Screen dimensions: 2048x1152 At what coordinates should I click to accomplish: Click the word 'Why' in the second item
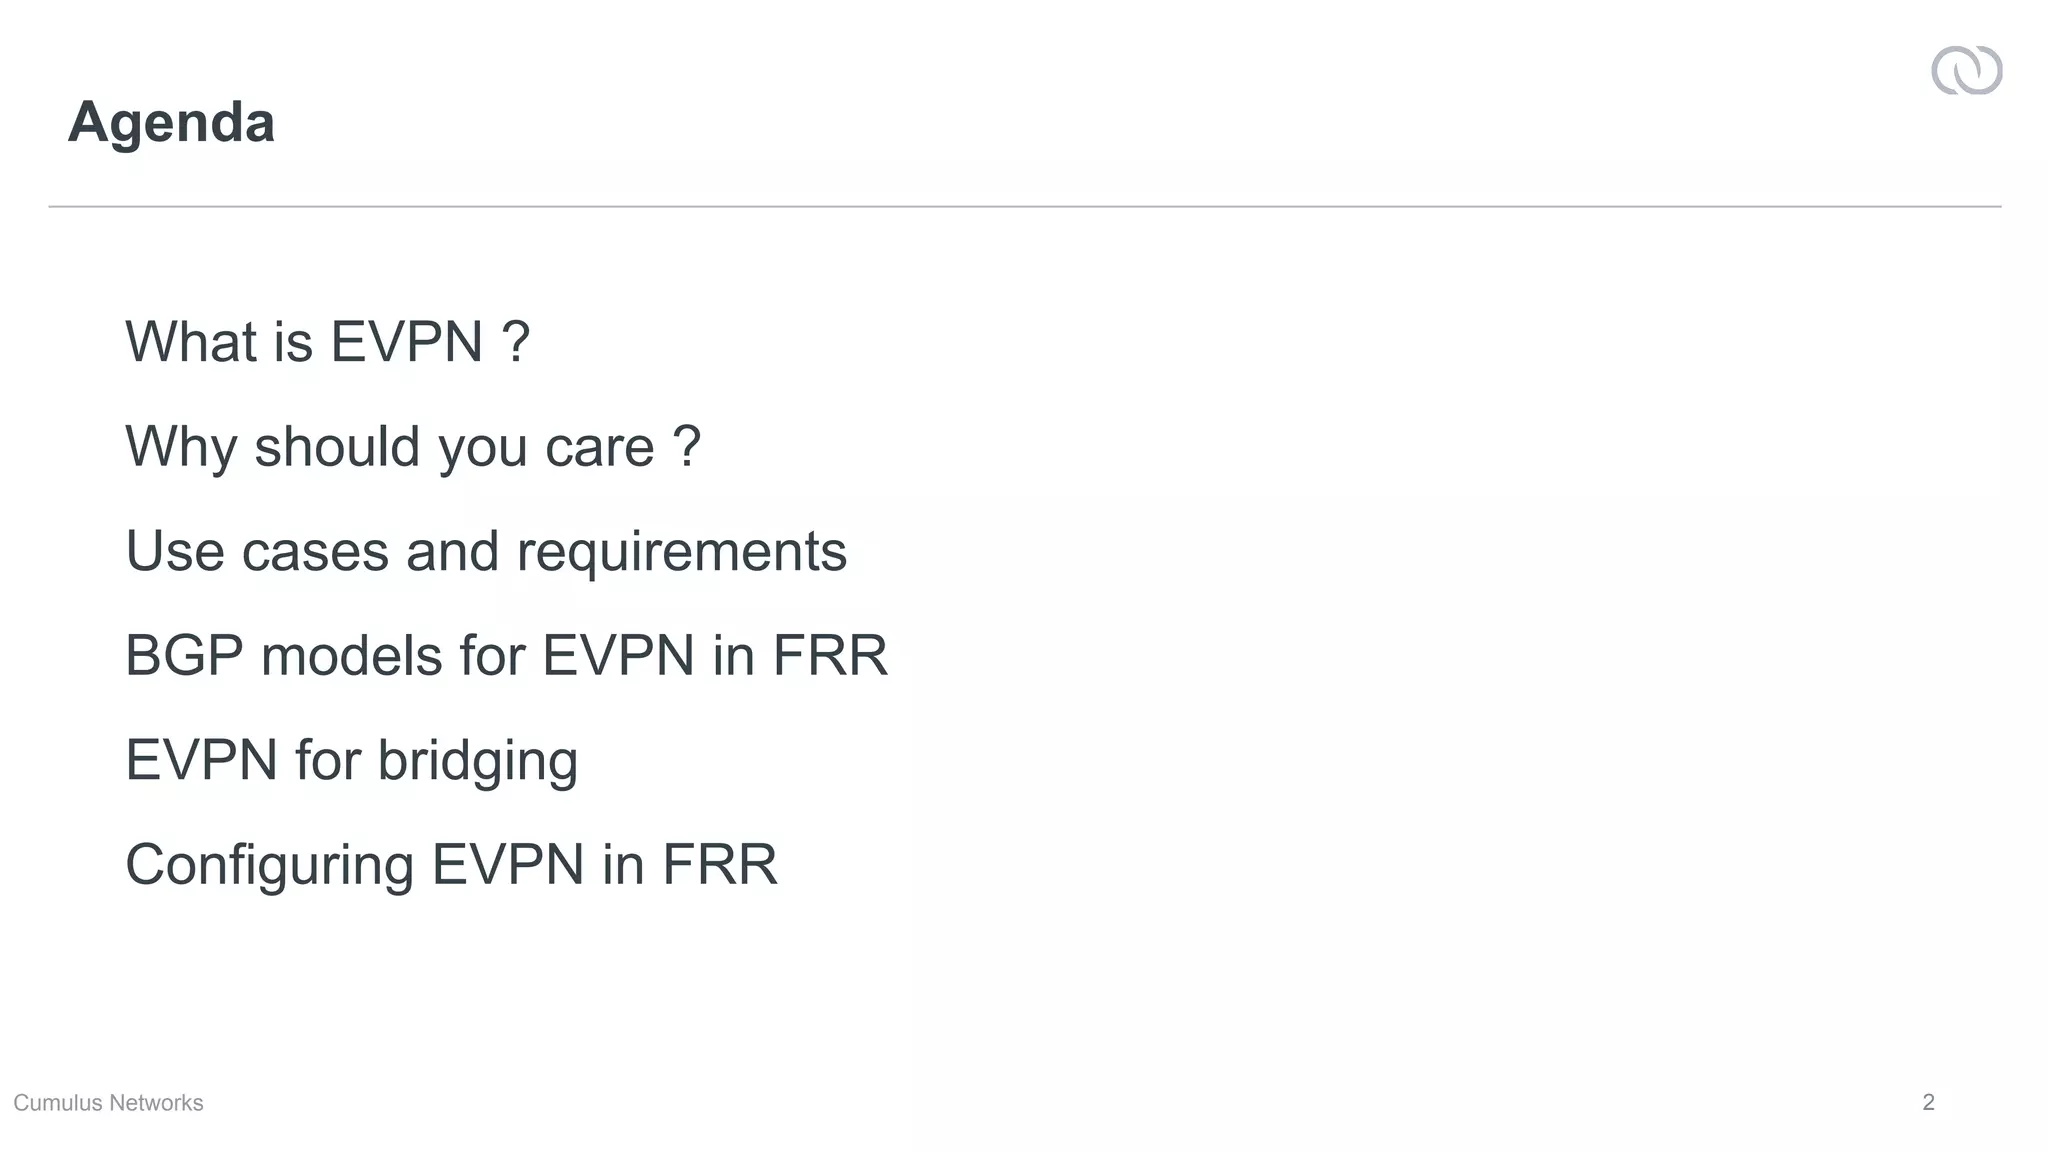click(x=180, y=446)
